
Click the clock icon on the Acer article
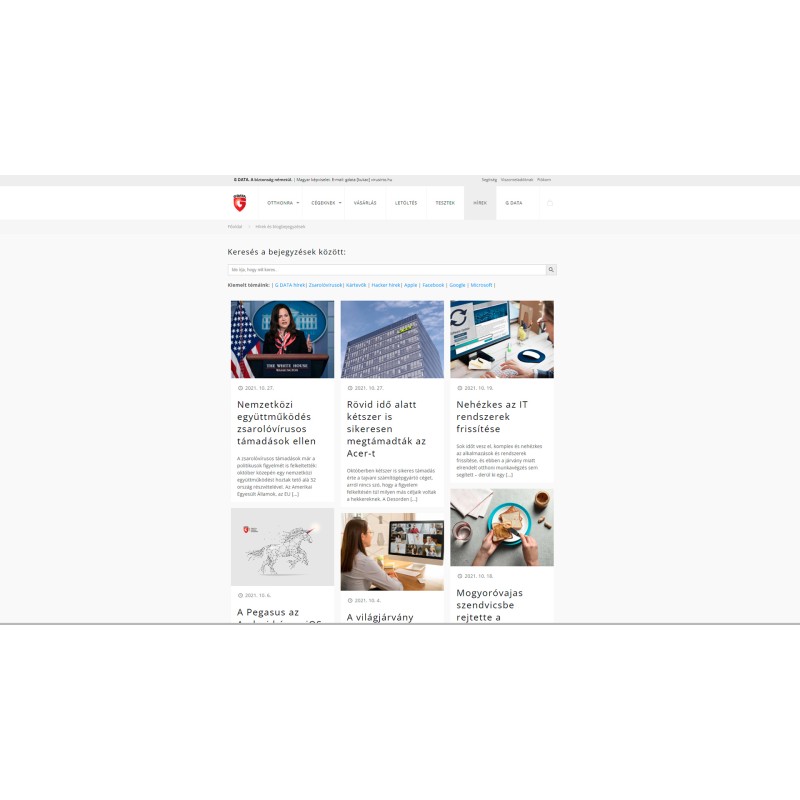(x=350, y=387)
